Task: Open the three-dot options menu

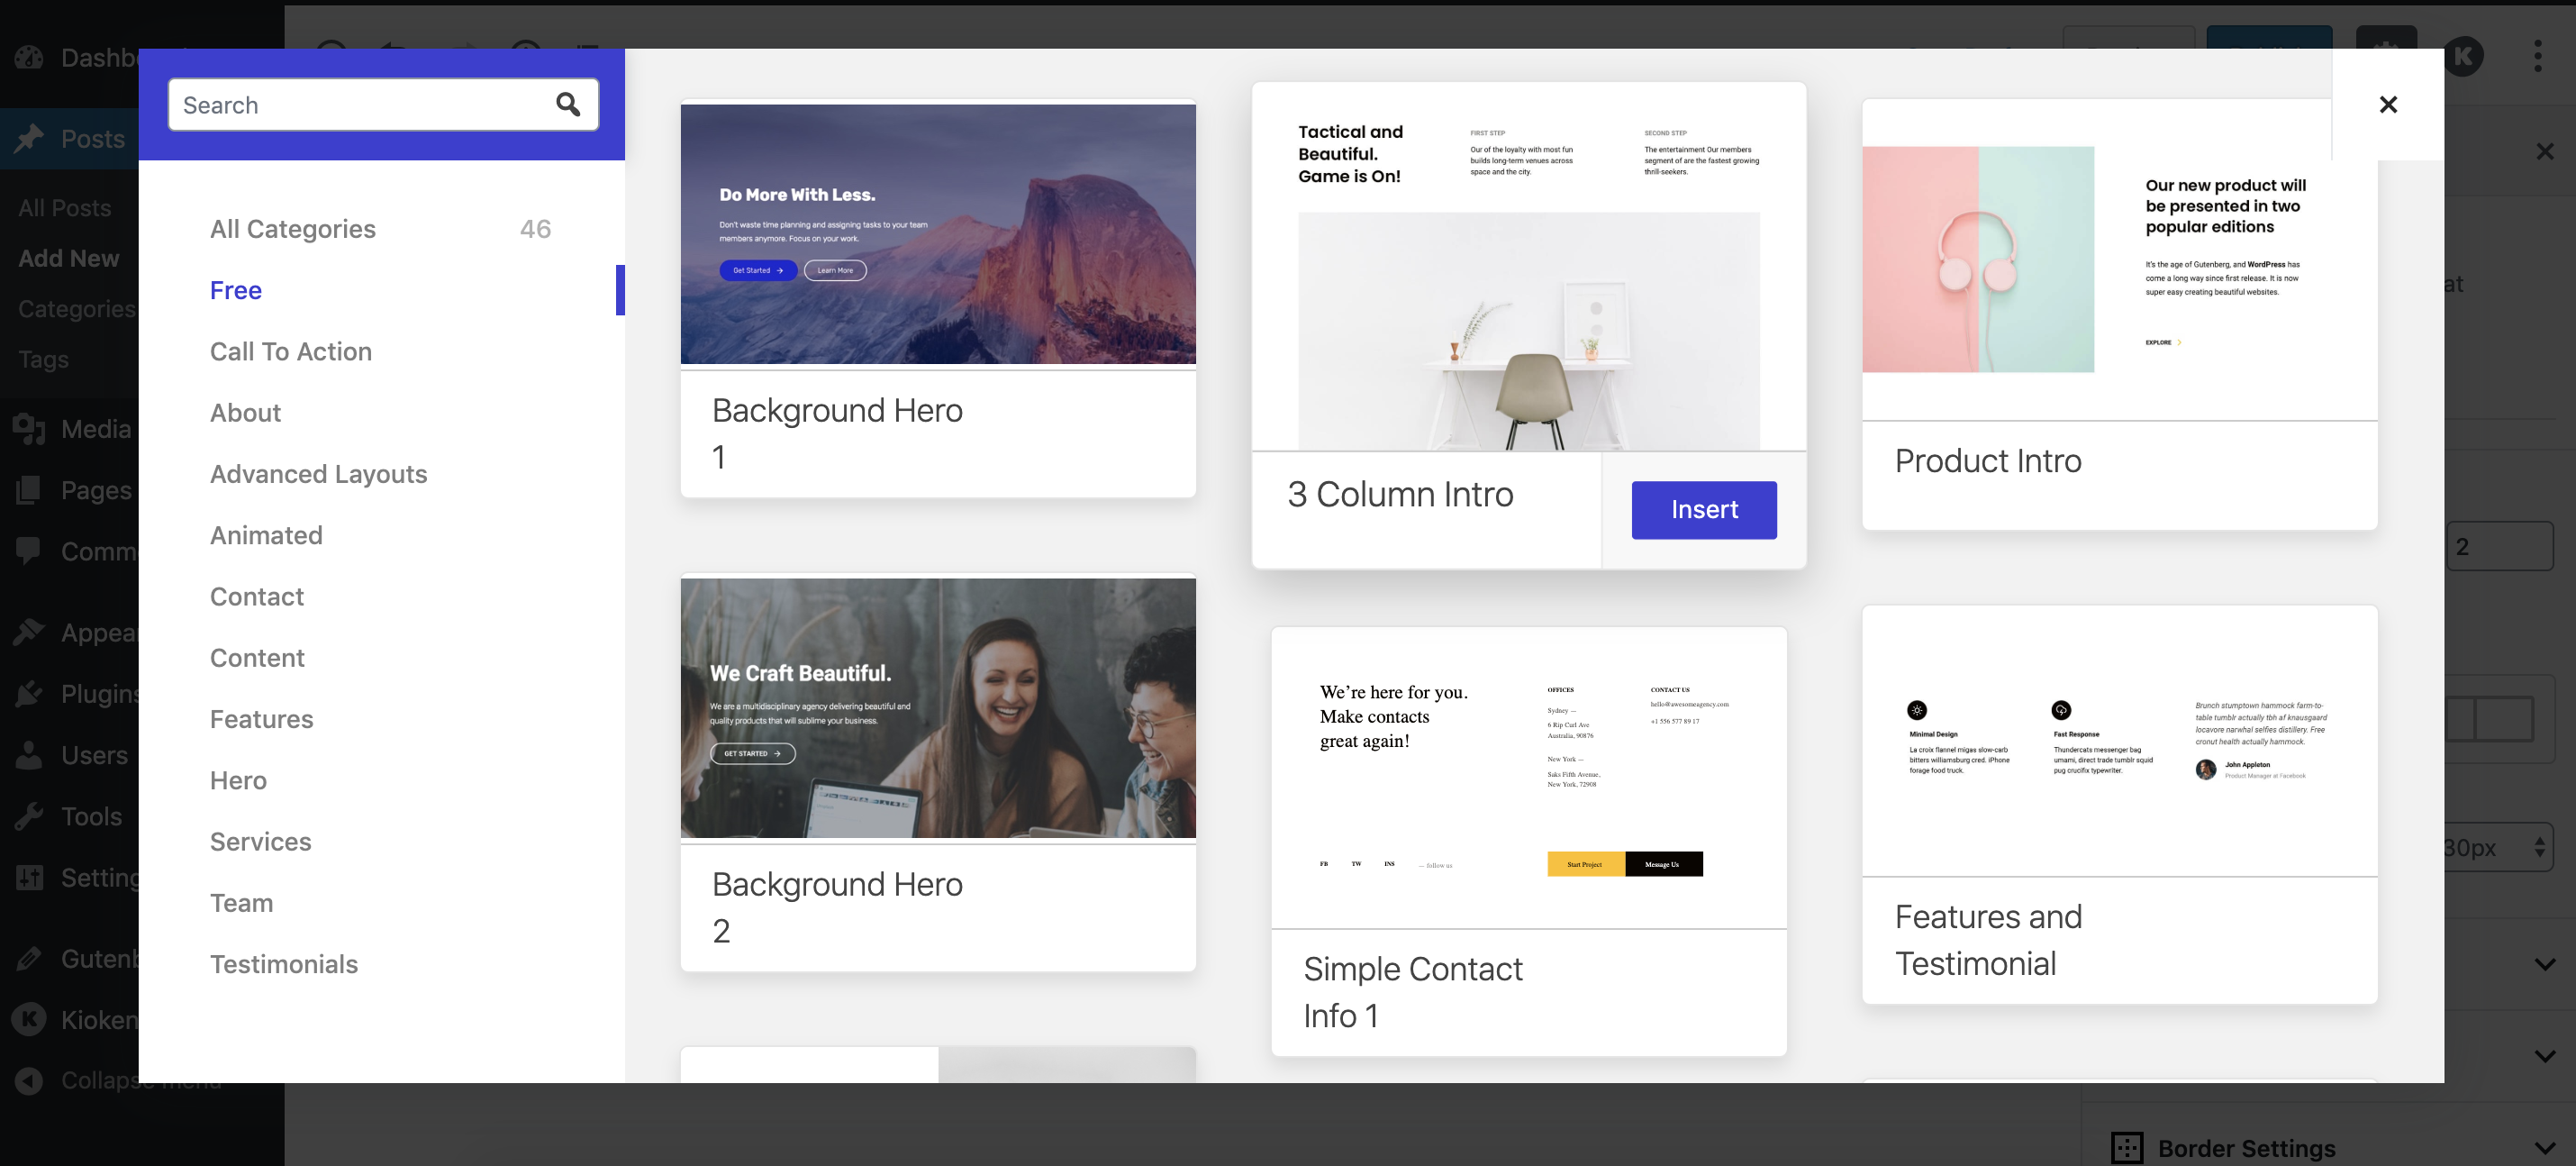Action: 2537,56
